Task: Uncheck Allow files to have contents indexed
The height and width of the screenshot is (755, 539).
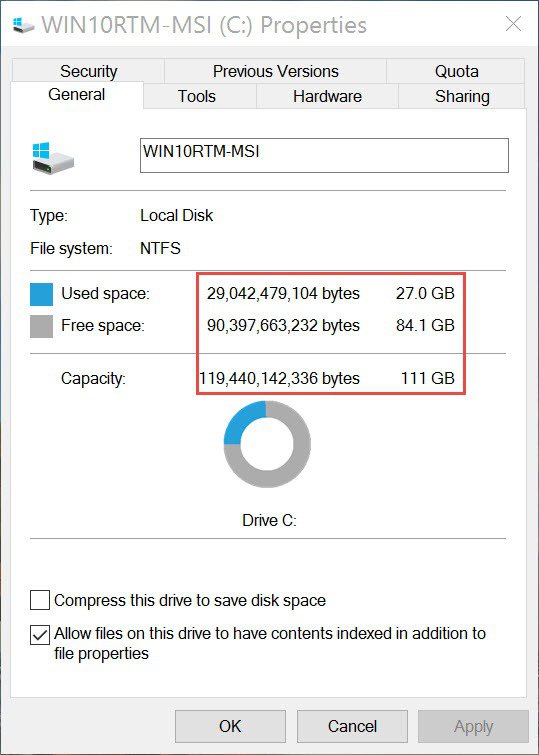Action: pos(39,635)
